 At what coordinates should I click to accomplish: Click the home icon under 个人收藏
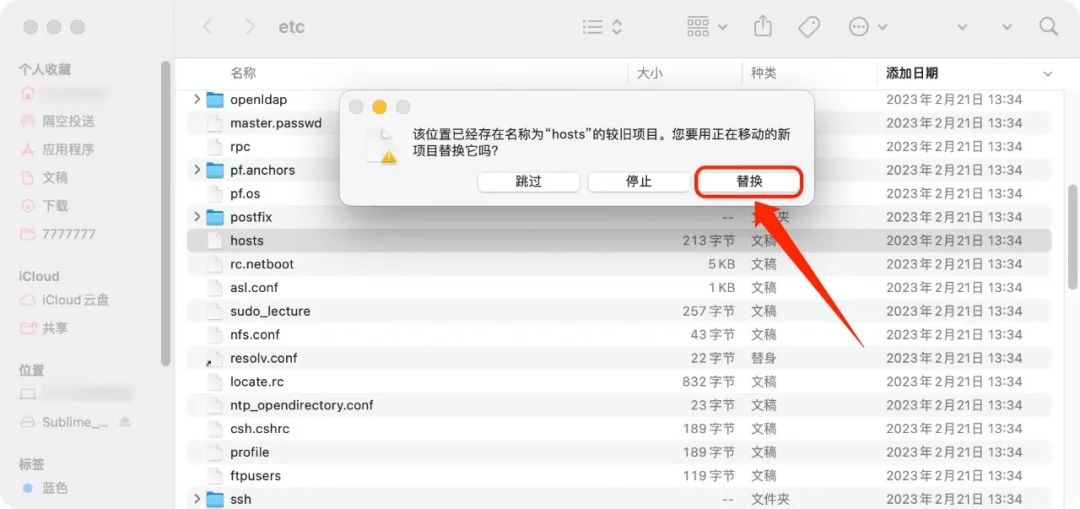[28, 93]
